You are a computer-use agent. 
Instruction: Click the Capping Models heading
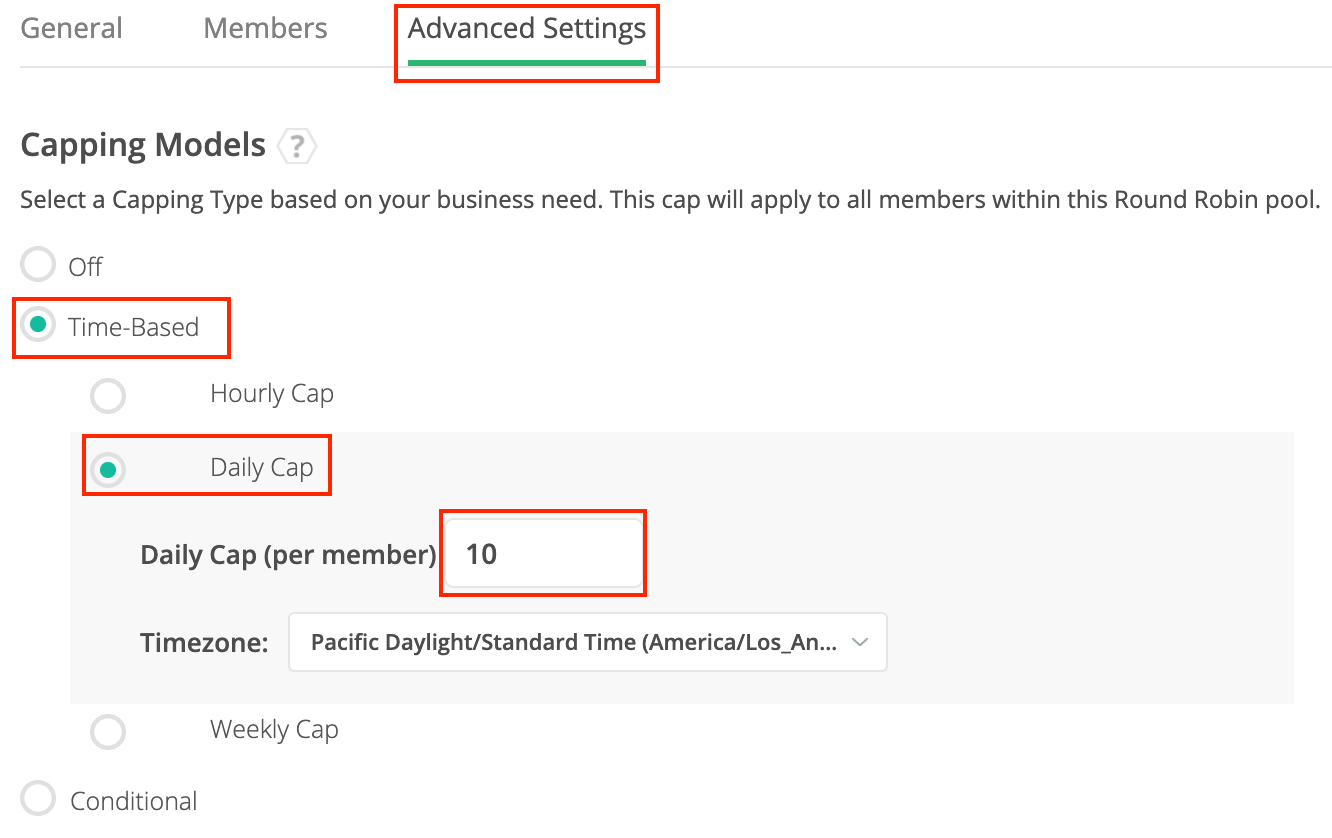(143, 146)
